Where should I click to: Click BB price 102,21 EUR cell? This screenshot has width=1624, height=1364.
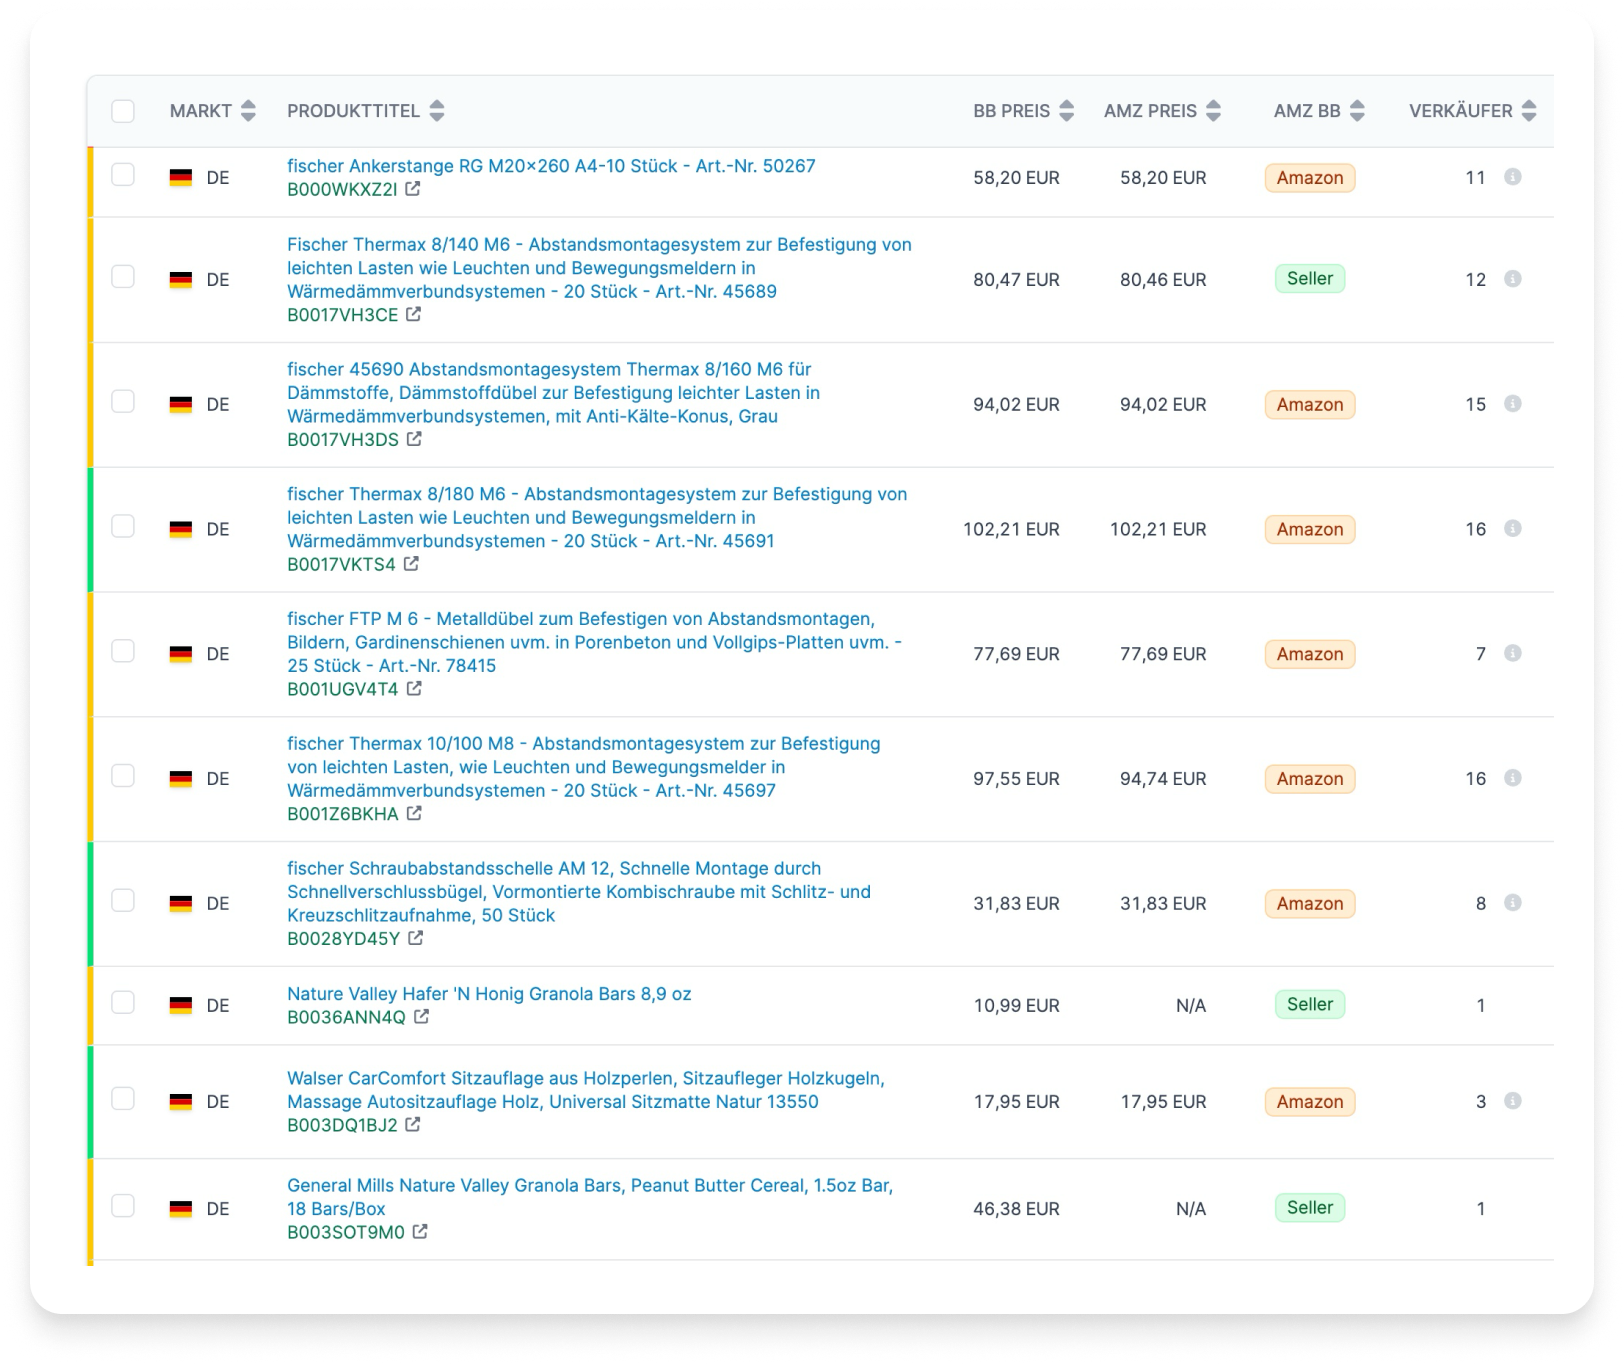click(1011, 529)
